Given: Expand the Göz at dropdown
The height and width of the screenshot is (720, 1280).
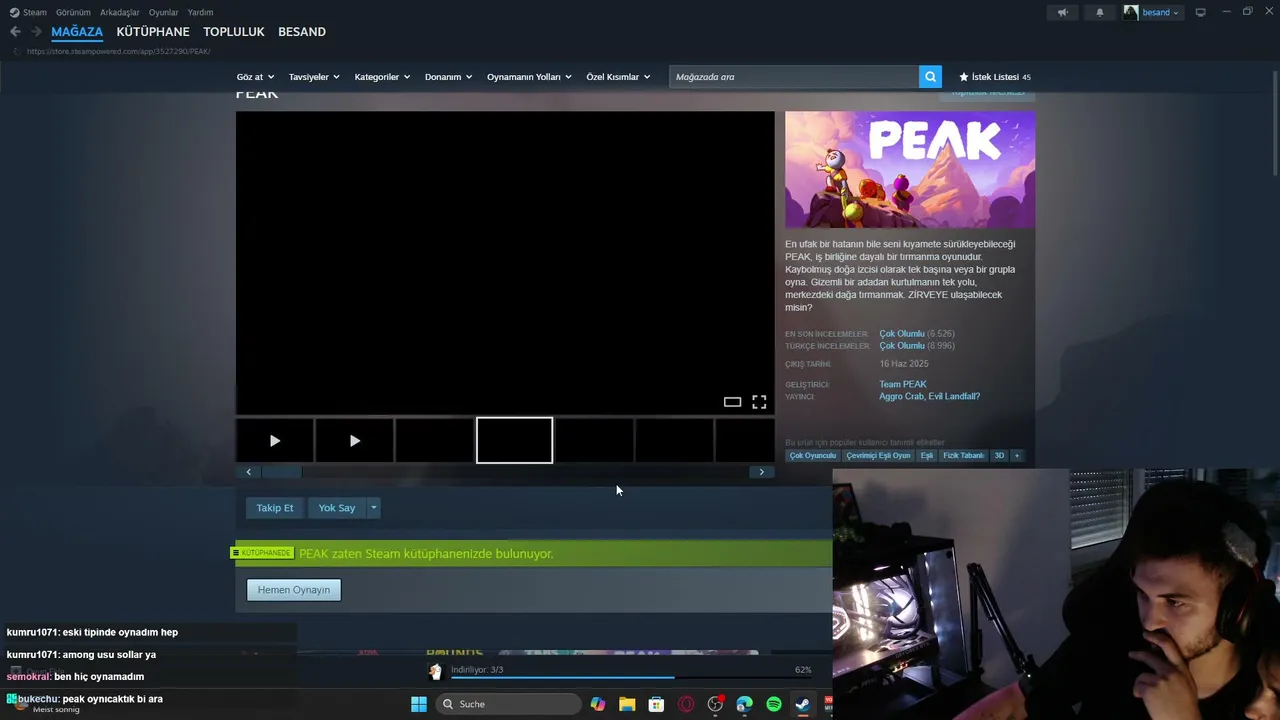Looking at the screenshot, I should click(x=255, y=77).
